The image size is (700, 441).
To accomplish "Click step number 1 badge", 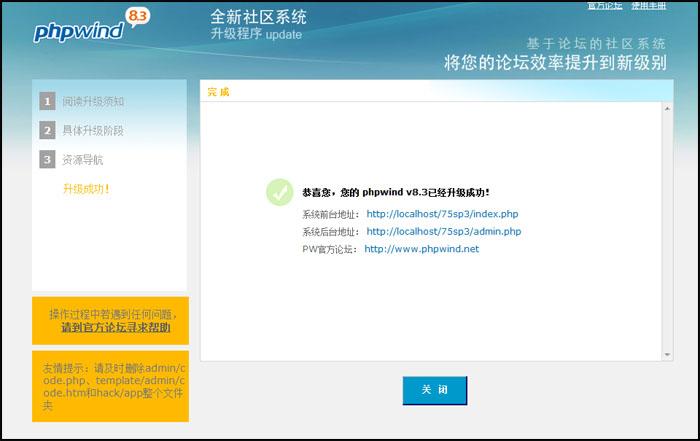I will click(47, 101).
